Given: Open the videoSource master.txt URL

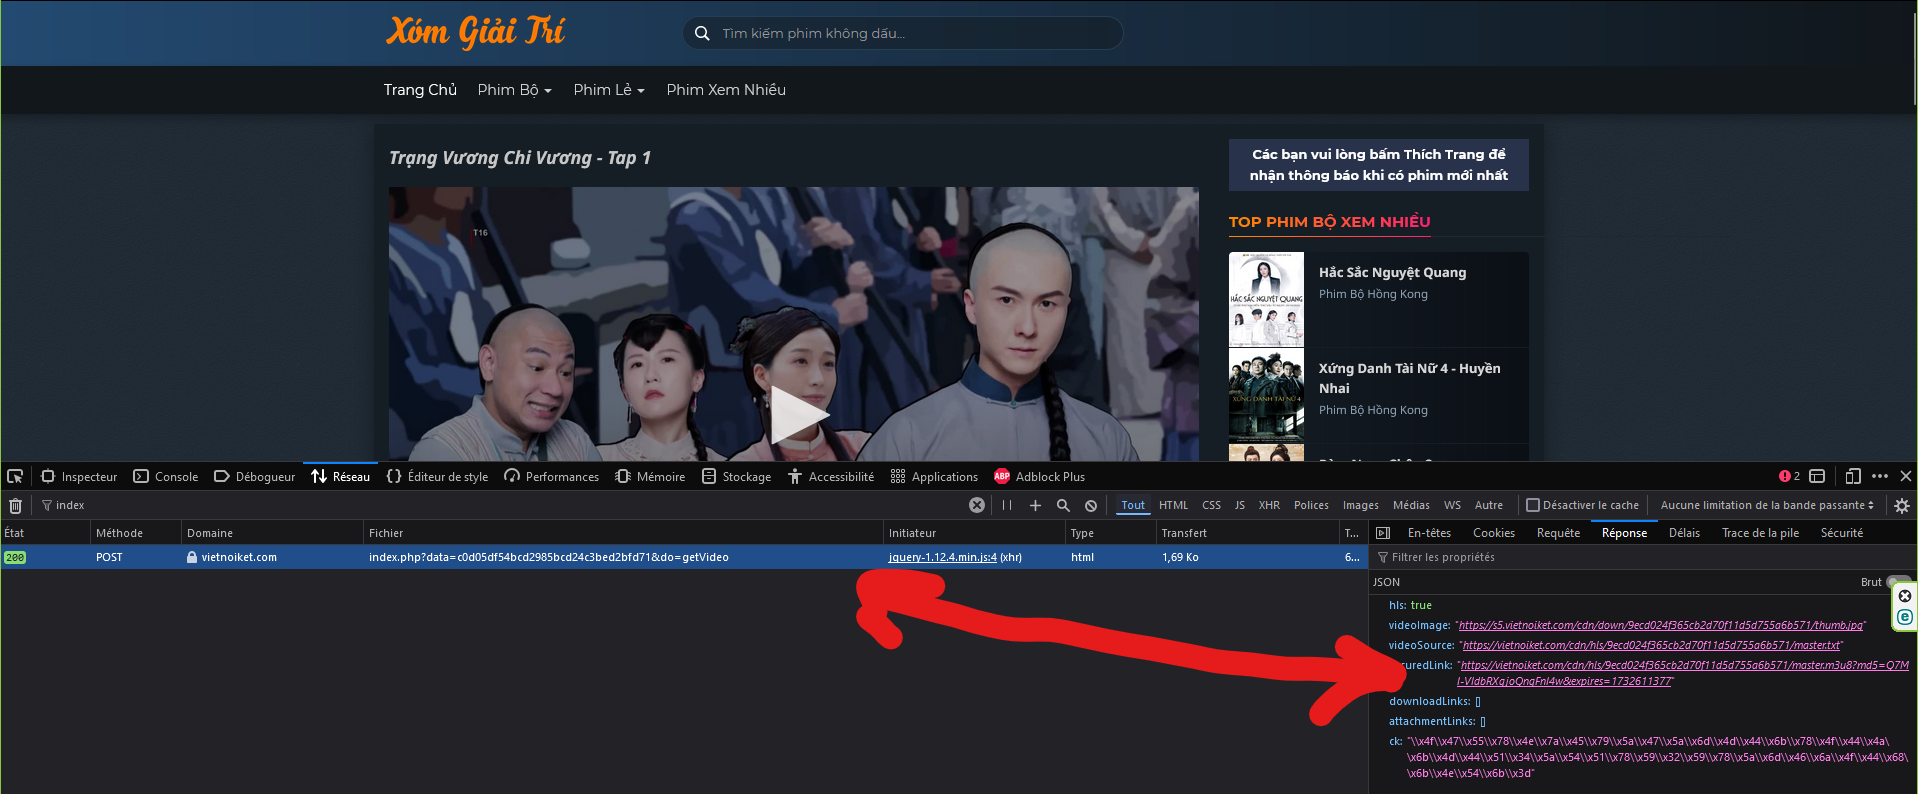Looking at the screenshot, I should [1650, 646].
